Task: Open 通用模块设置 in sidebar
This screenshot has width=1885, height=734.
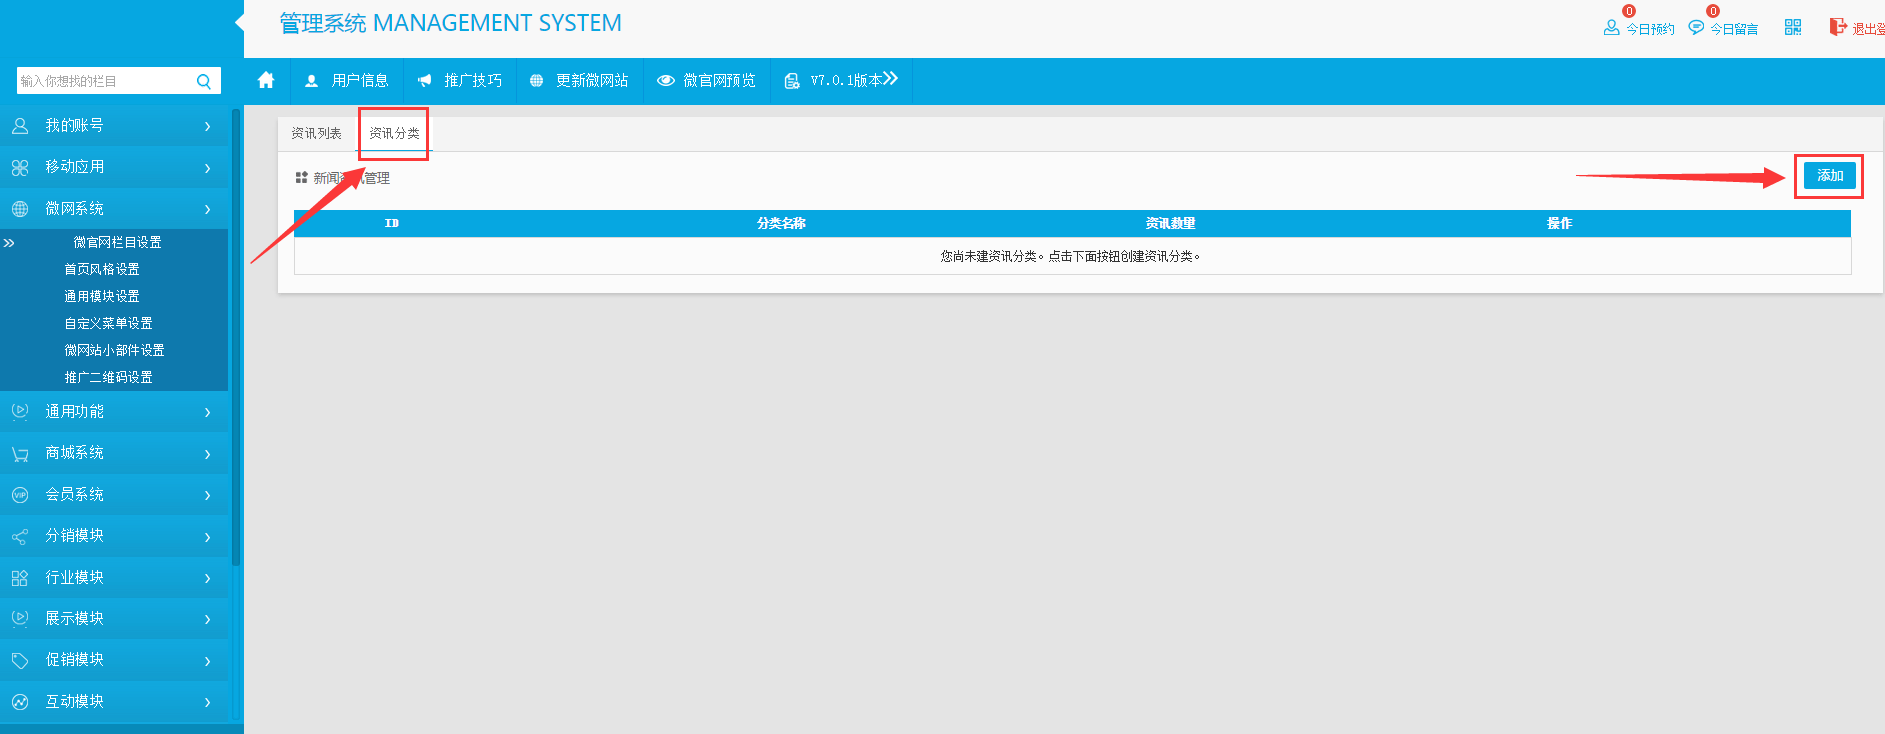Action: [x=102, y=296]
